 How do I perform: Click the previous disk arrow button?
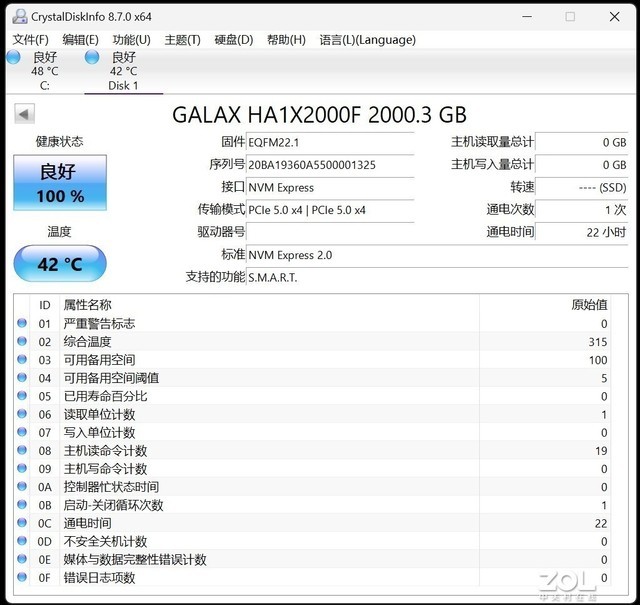24,114
